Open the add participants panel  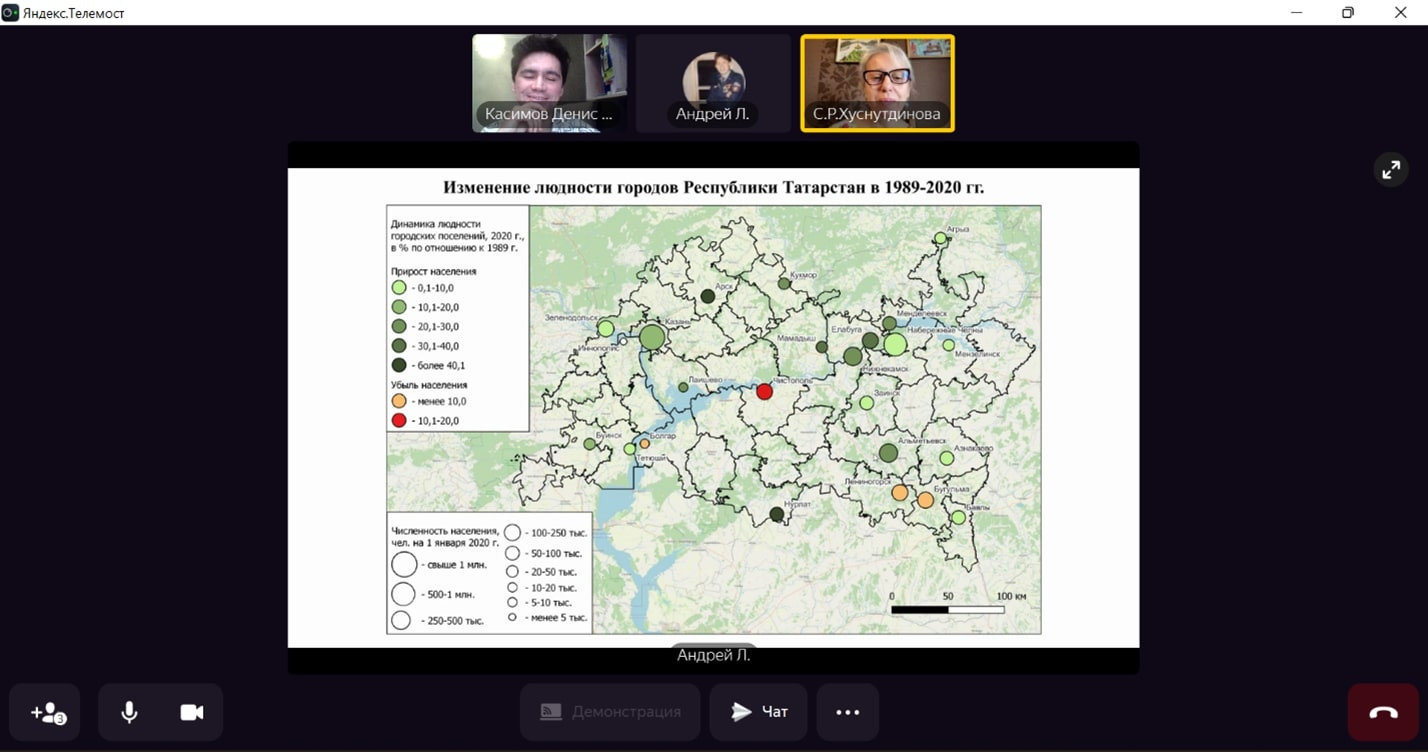click(48, 712)
